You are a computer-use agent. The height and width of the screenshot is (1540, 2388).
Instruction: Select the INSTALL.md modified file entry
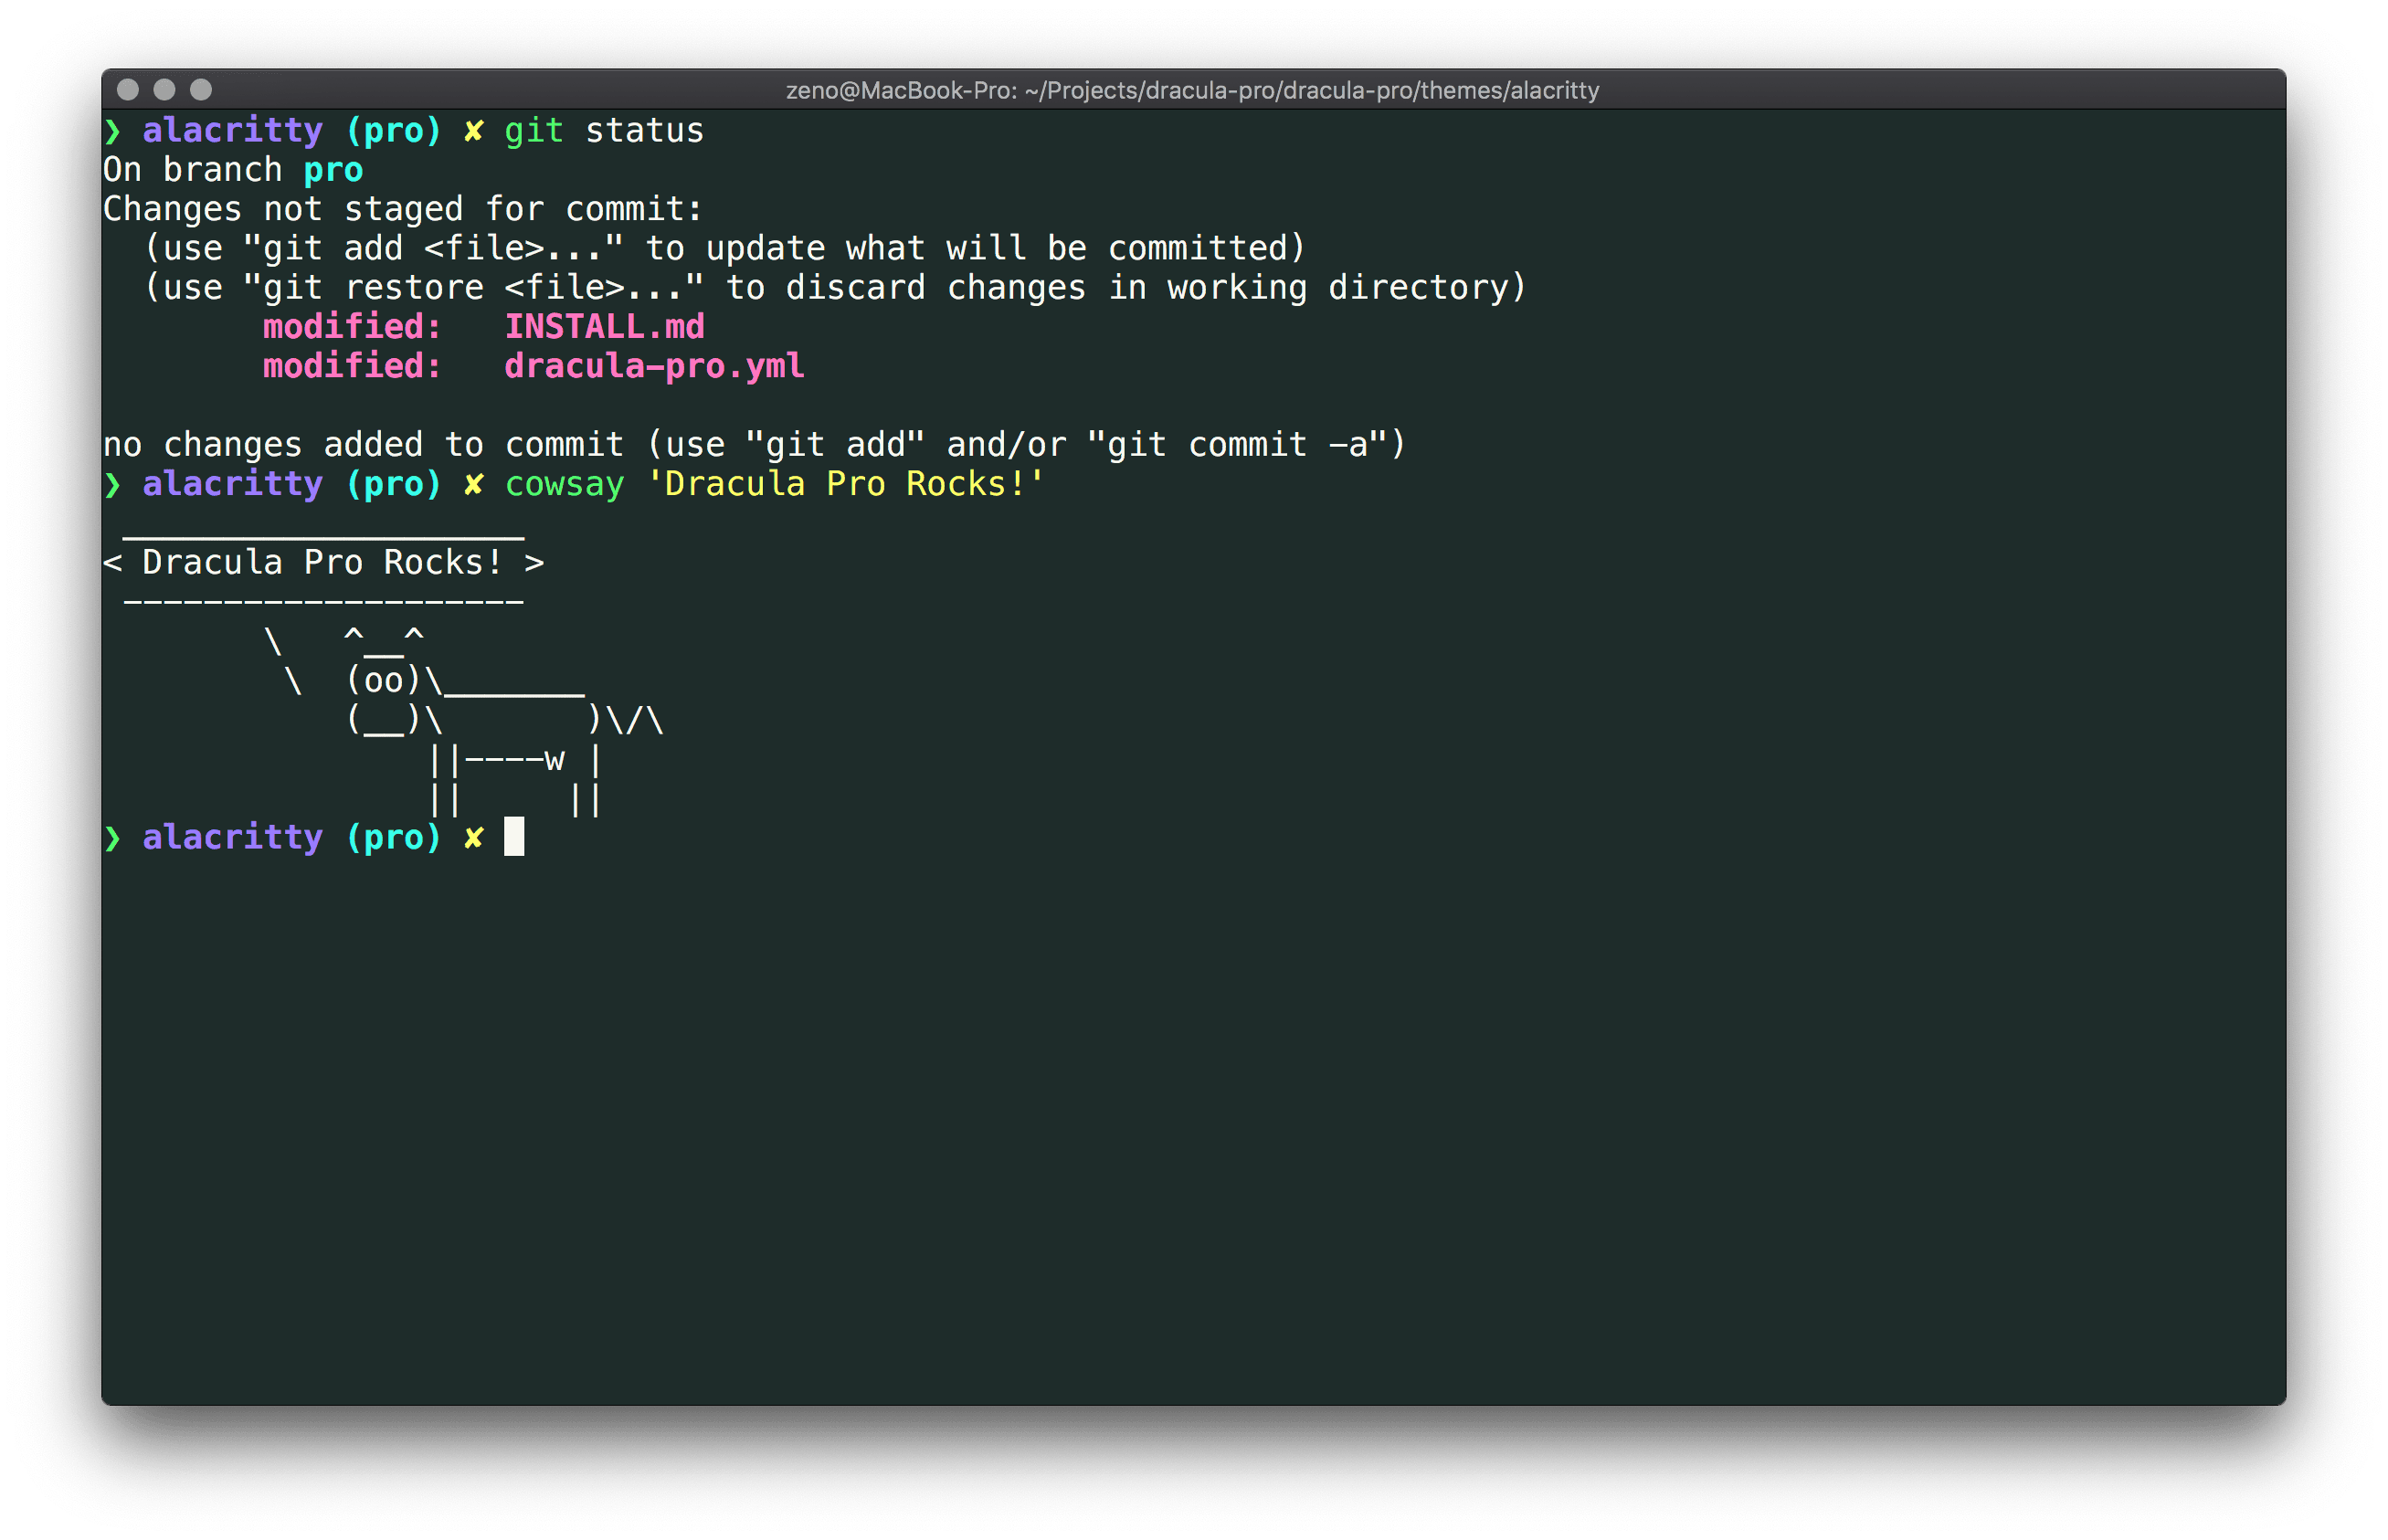point(603,326)
